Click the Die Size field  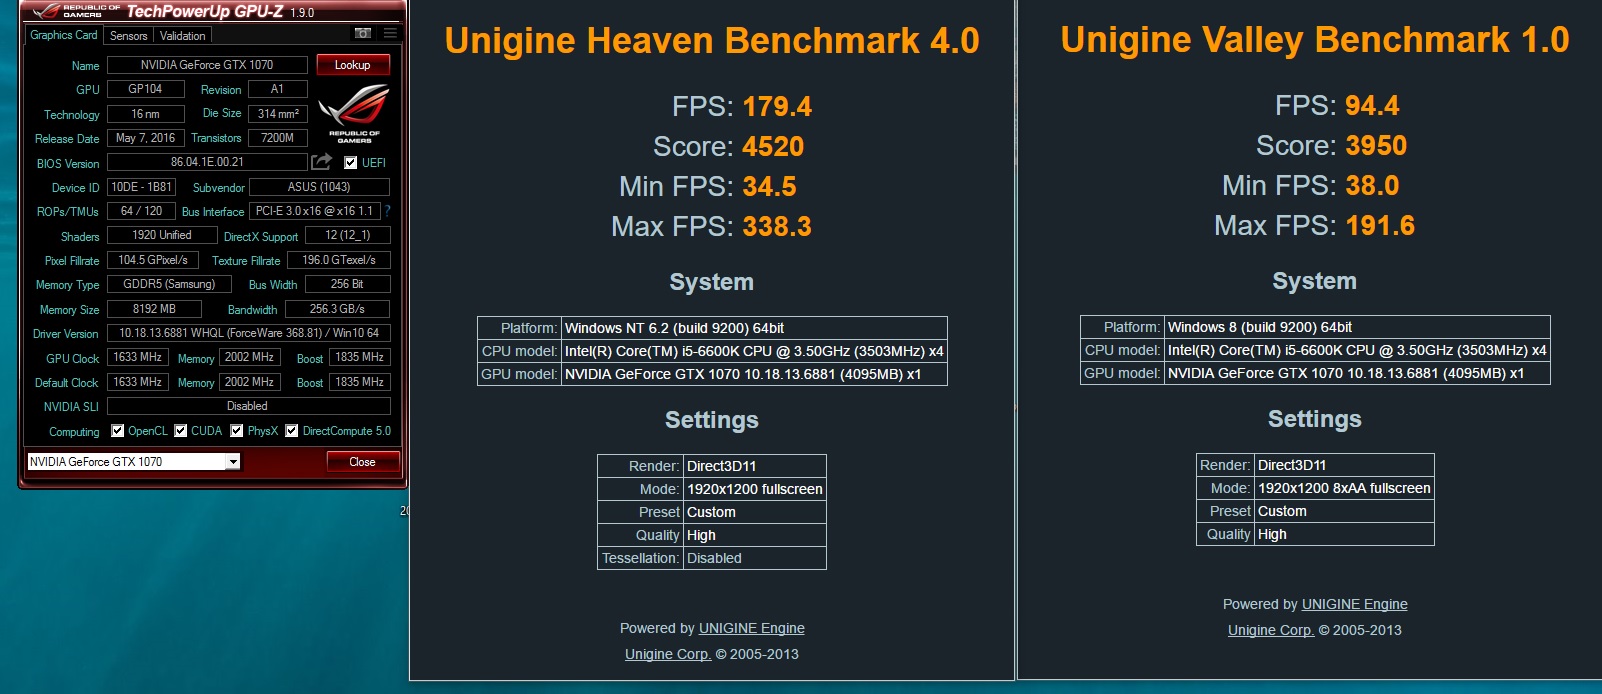(278, 114)
